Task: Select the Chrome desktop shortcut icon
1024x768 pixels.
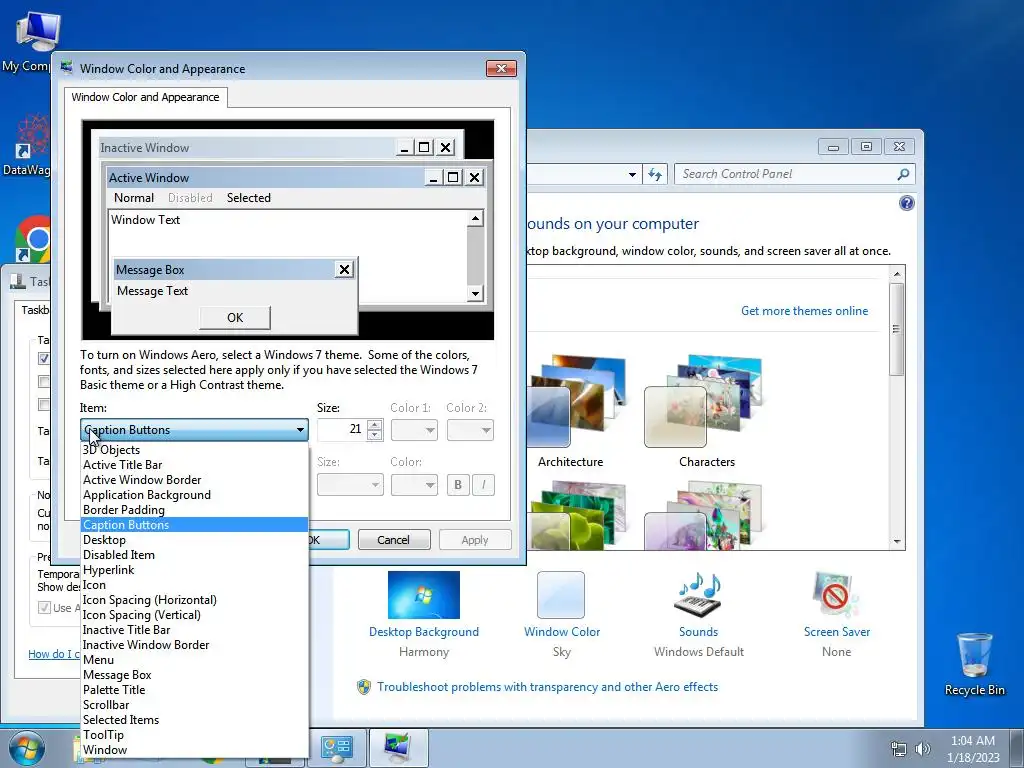Action: 33,238
